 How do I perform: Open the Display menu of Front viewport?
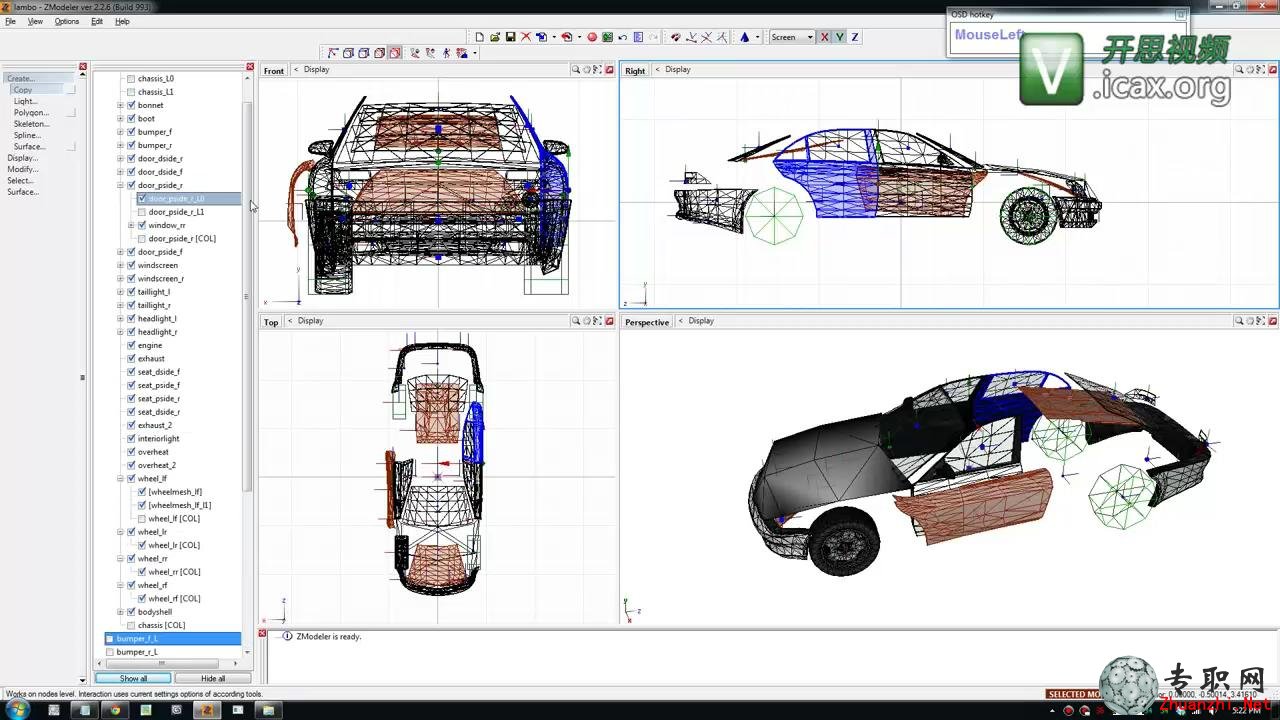[x=316, y=70]
